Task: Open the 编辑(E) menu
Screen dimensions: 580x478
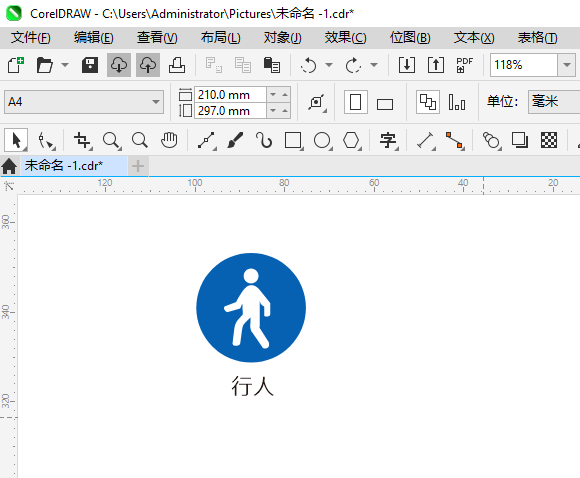Action: [x=94, y=38]
